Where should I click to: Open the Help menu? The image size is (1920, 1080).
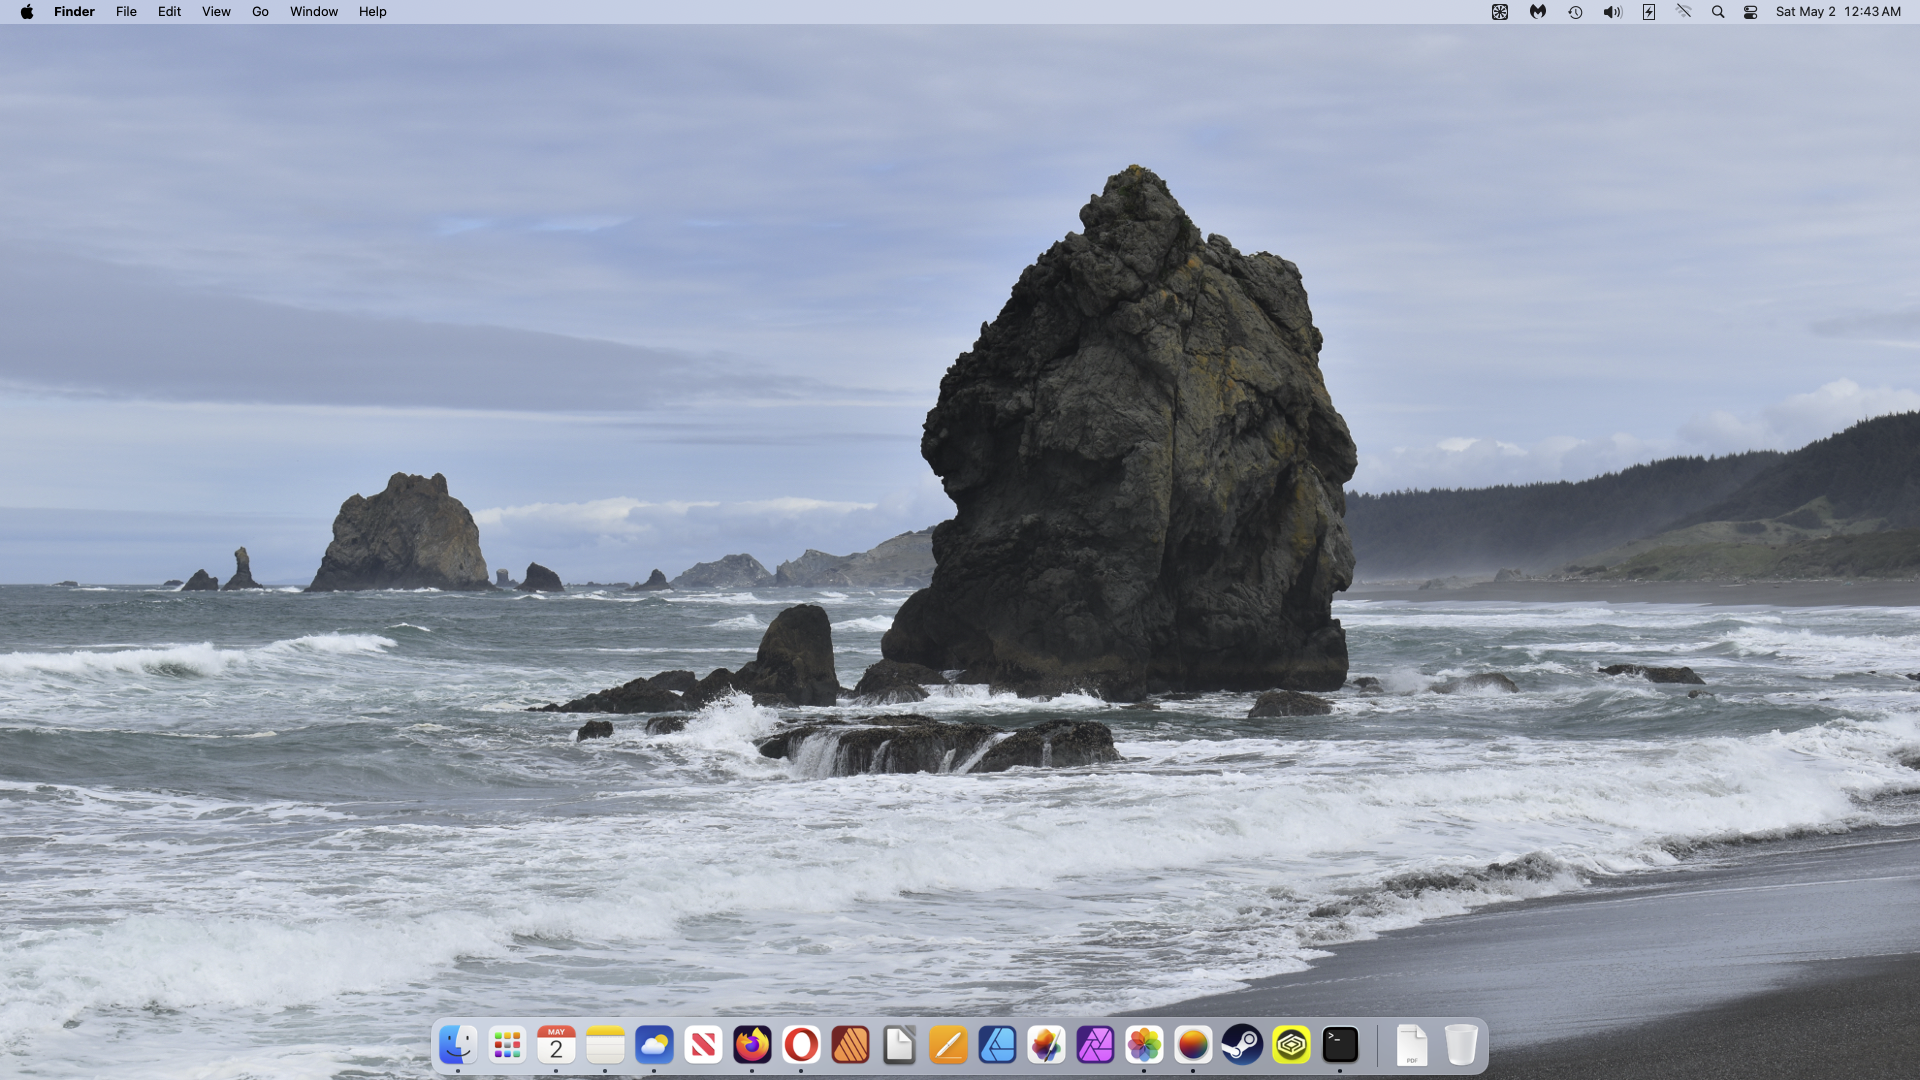[372, 12]
